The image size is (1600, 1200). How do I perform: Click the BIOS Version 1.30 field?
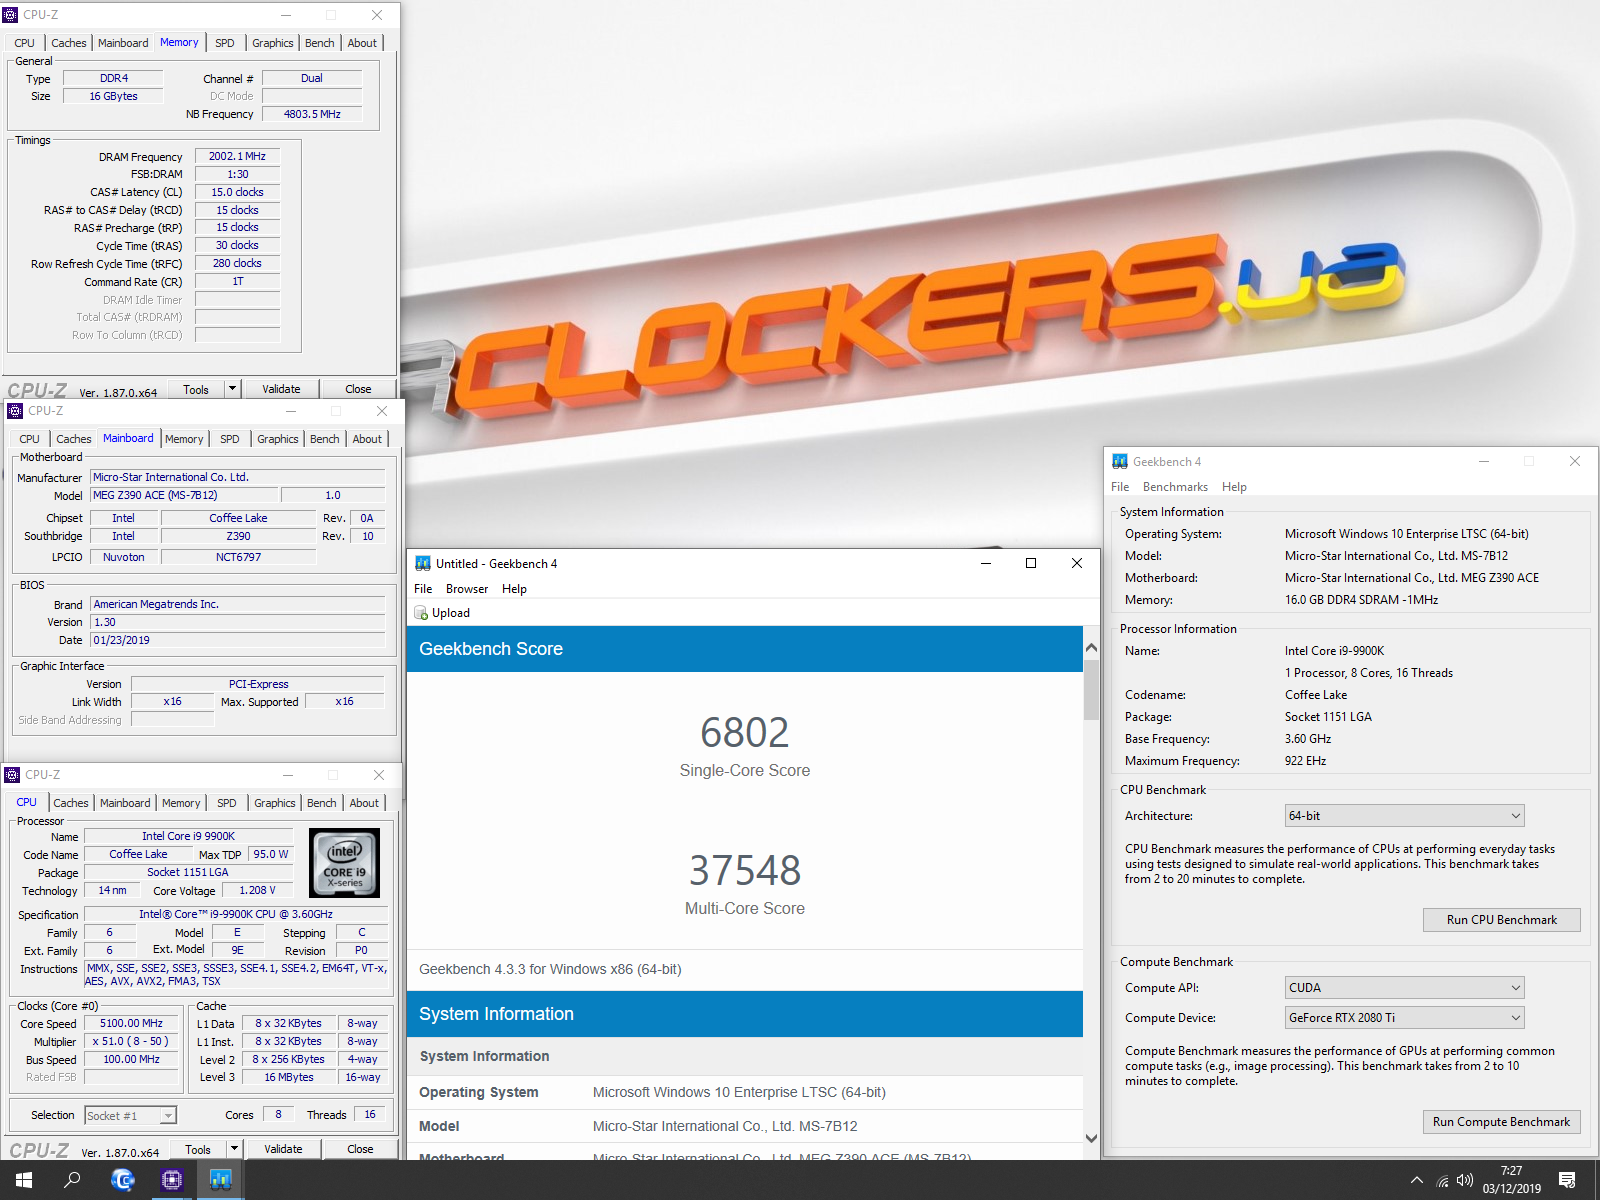[x=238, y=622]
